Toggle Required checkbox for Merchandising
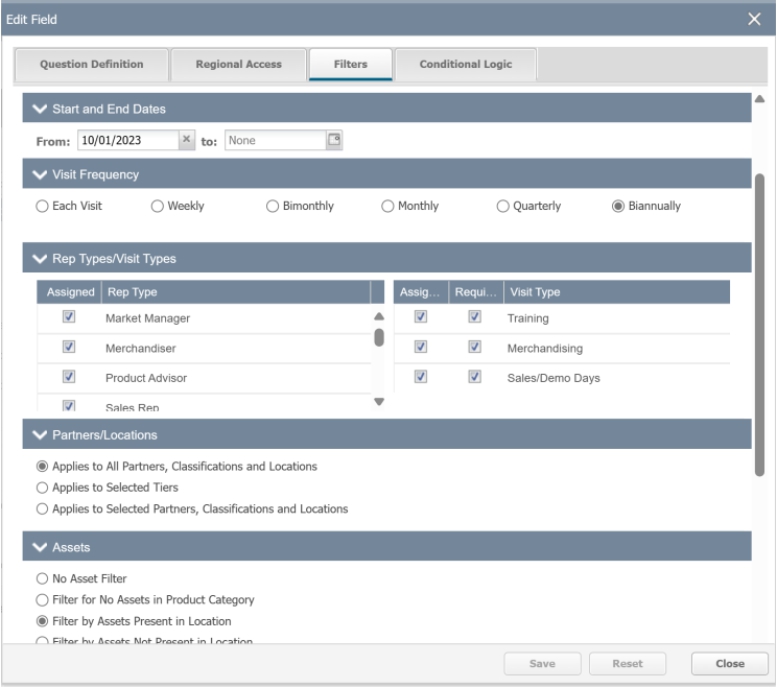 [475, 346]
